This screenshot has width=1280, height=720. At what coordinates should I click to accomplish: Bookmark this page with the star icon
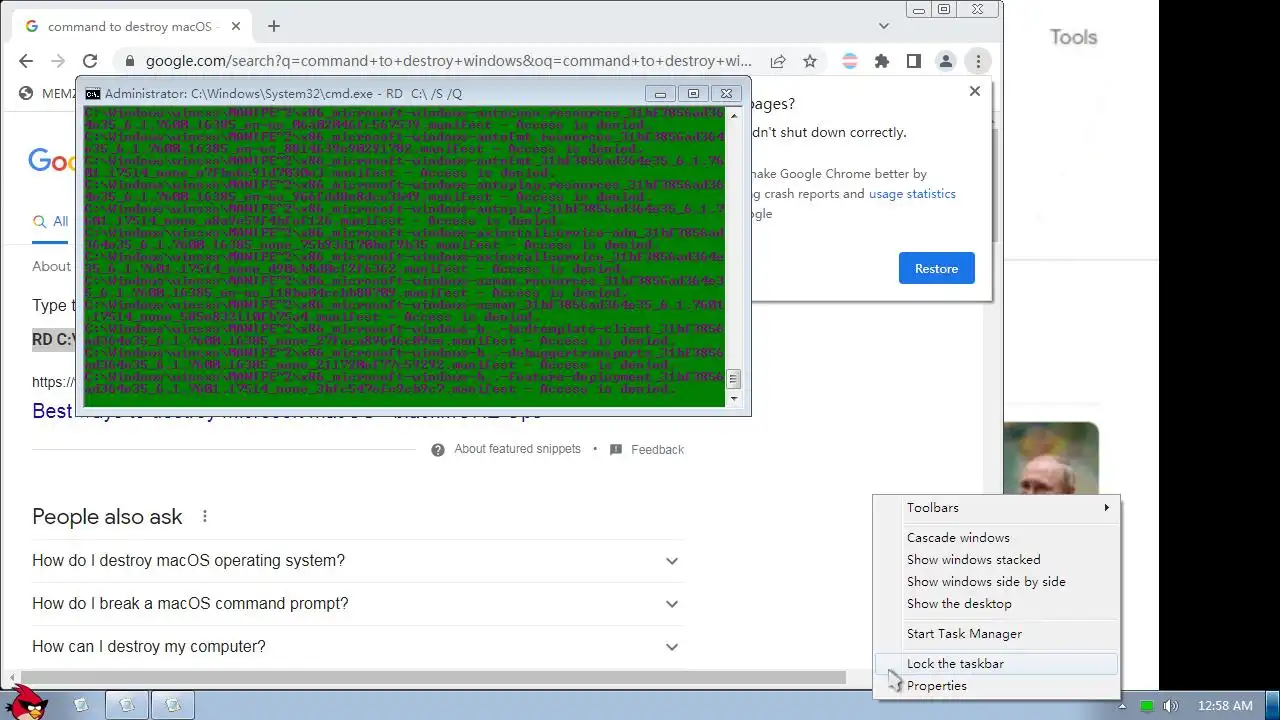click(810, 61)
